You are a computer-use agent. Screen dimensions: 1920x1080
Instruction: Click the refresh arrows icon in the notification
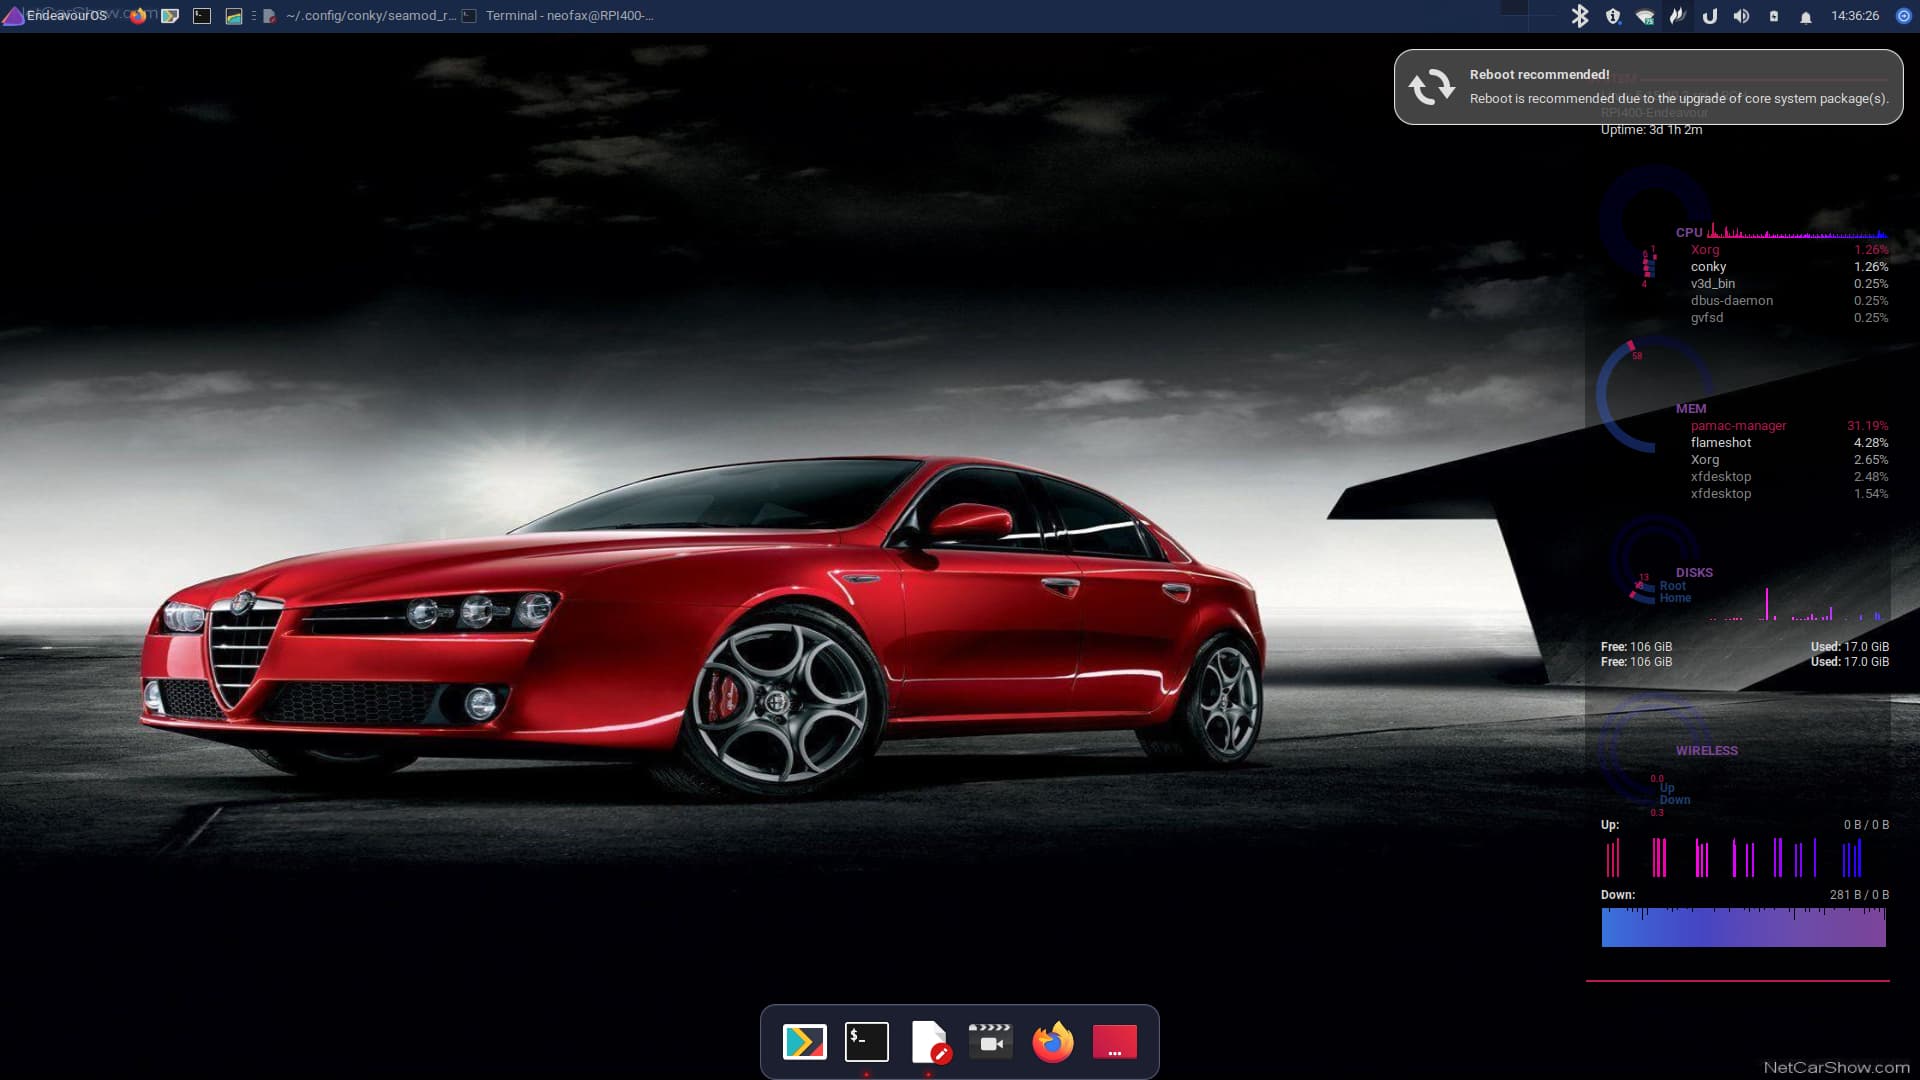(1432, 87)
